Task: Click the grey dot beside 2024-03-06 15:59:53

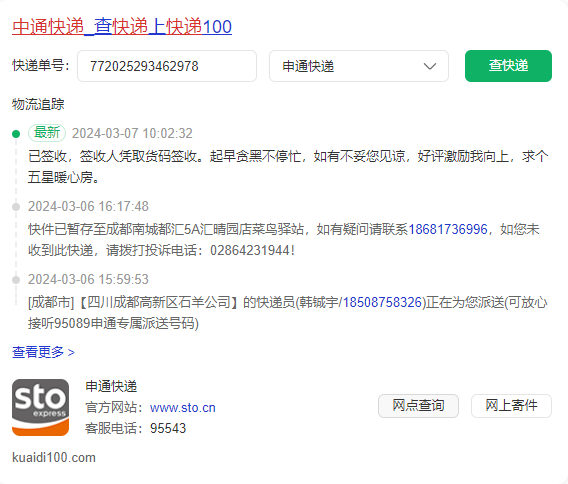Action: (x=16, y=280)
